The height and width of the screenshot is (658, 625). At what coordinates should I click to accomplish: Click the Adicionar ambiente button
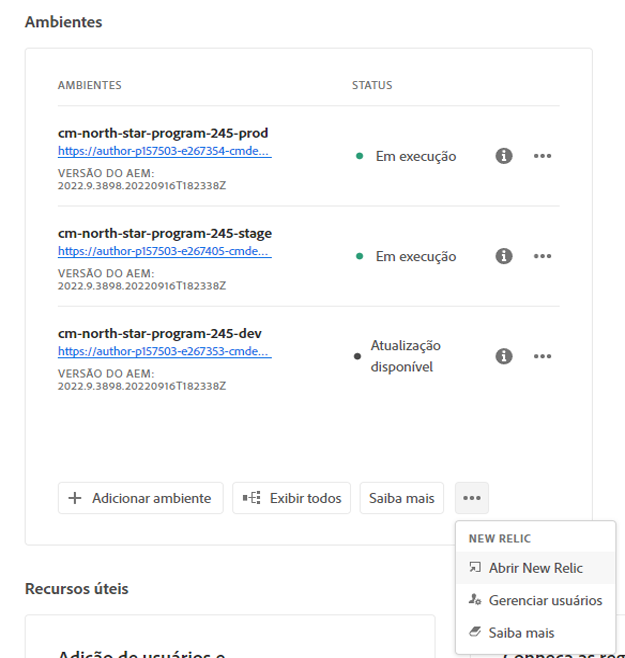click(141, 498)
